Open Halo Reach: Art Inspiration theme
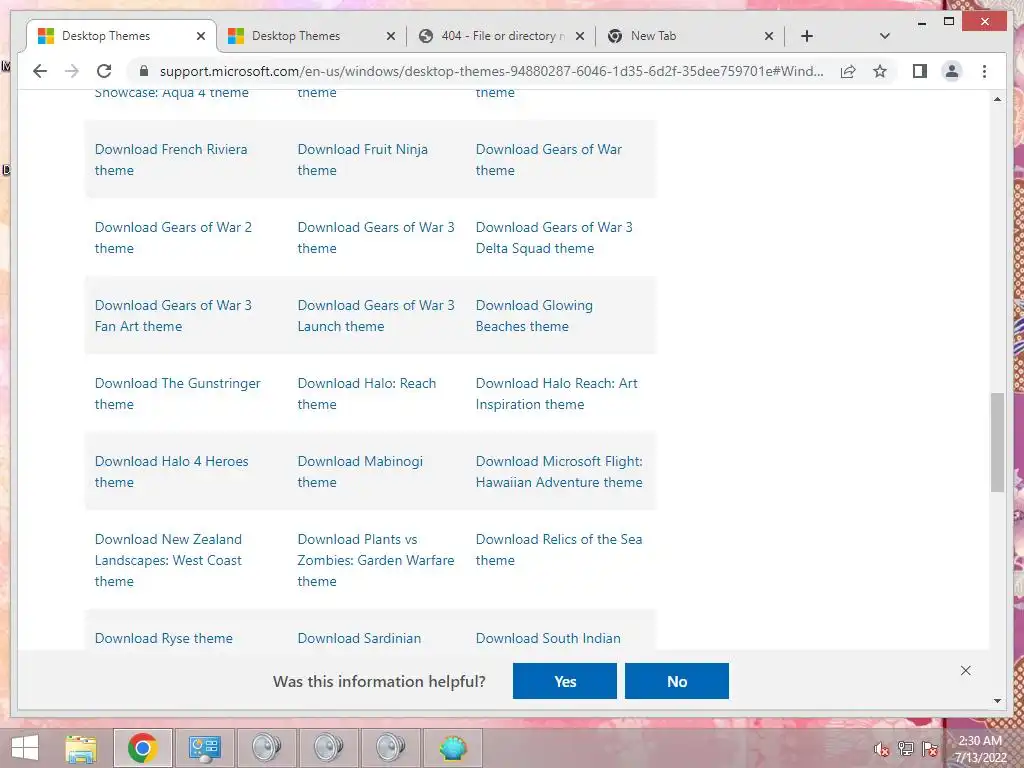1024x768 pixels. point(556,394)
